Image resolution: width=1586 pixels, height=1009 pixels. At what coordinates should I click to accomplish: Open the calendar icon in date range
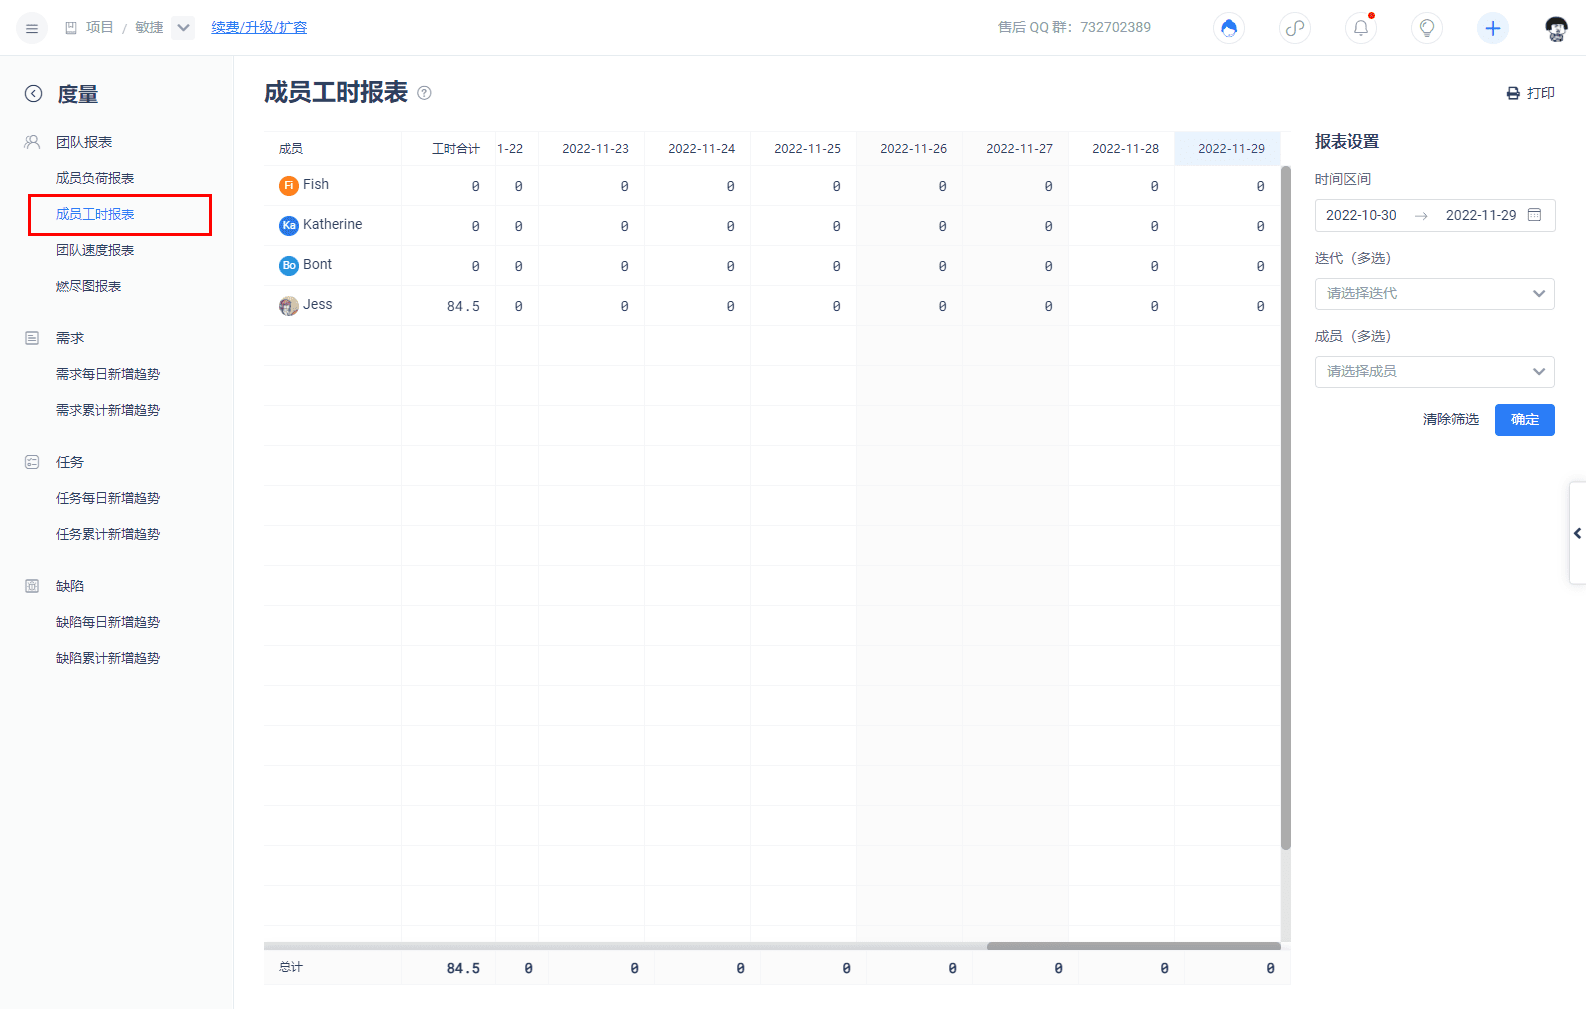coord(1535,215)
